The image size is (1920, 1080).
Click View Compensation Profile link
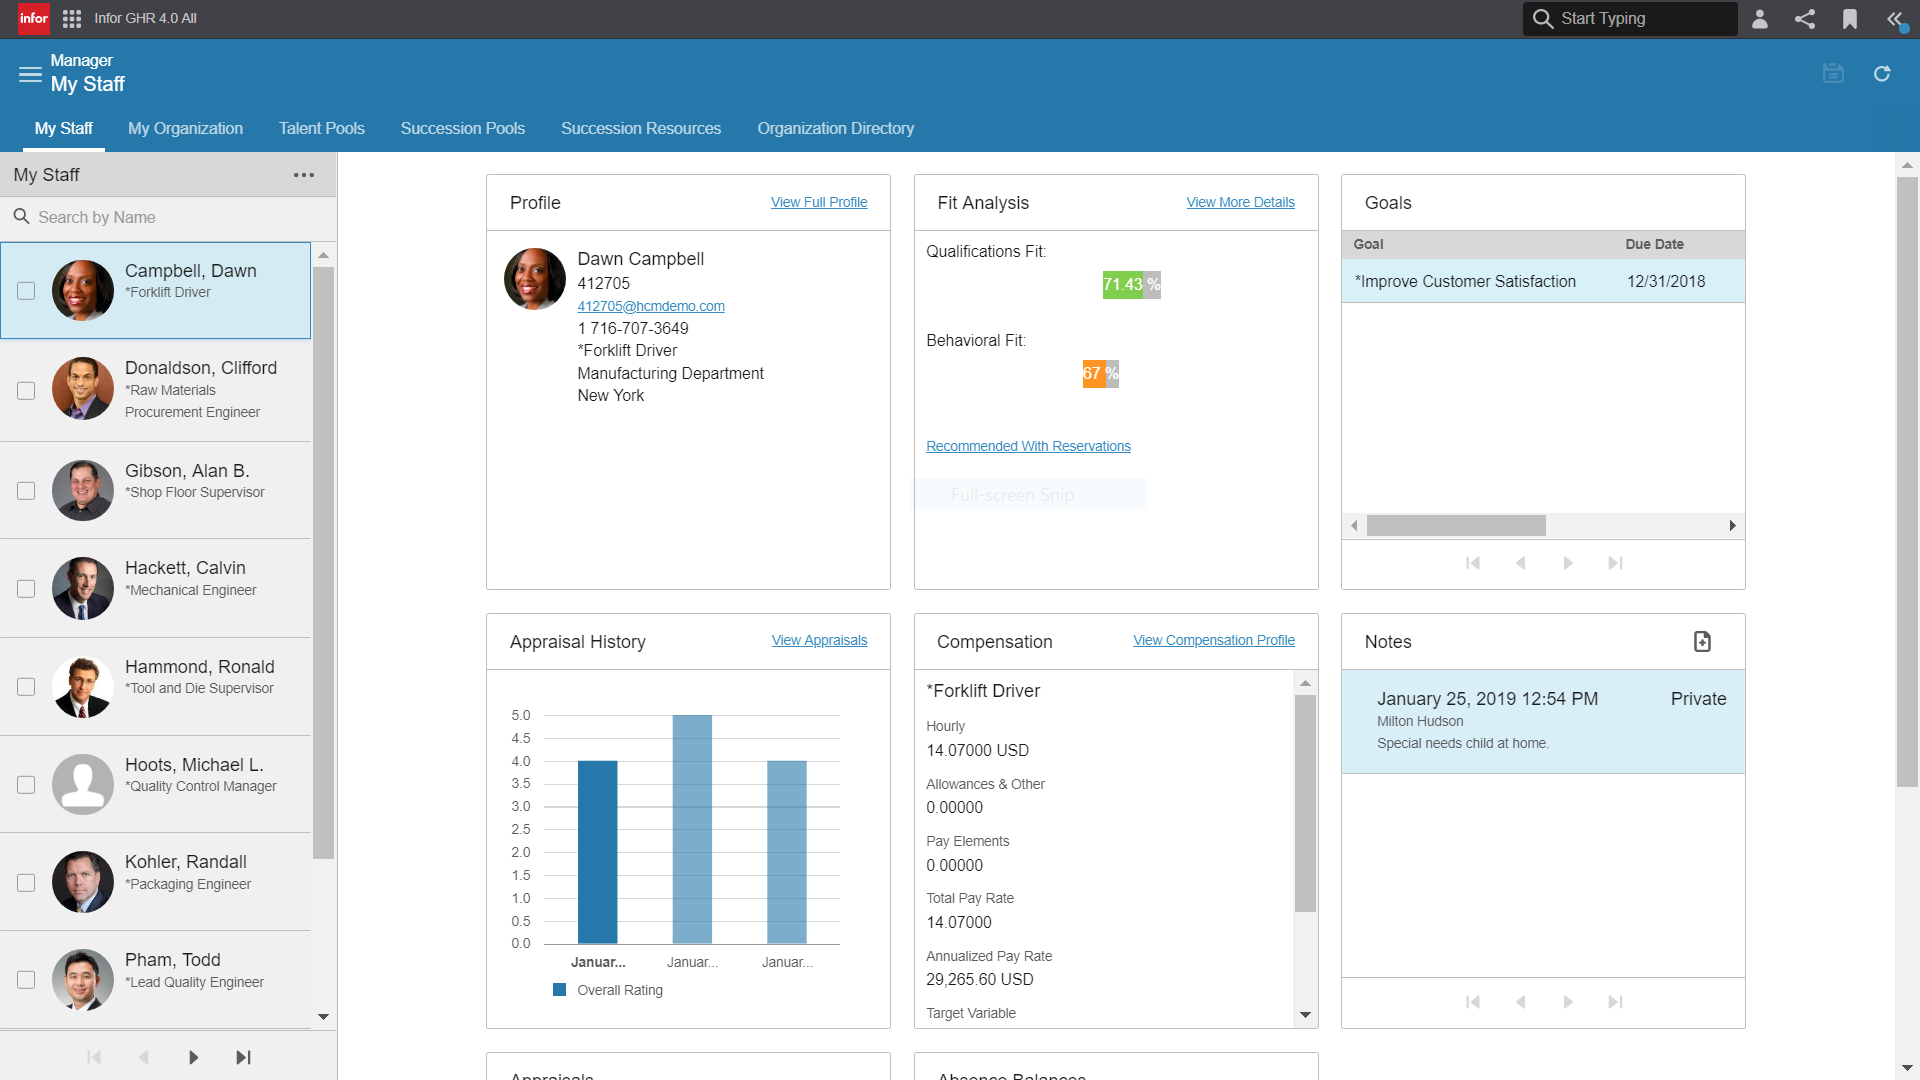click(x=1213, y=641)
